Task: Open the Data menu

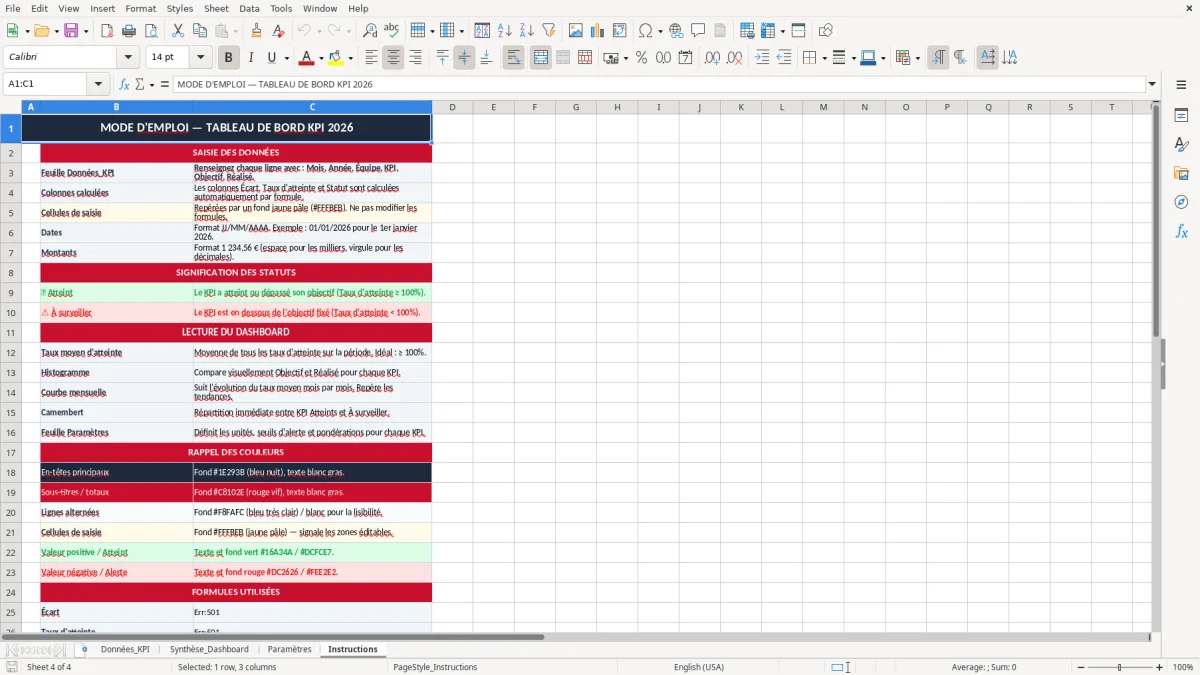Action: 249,8
